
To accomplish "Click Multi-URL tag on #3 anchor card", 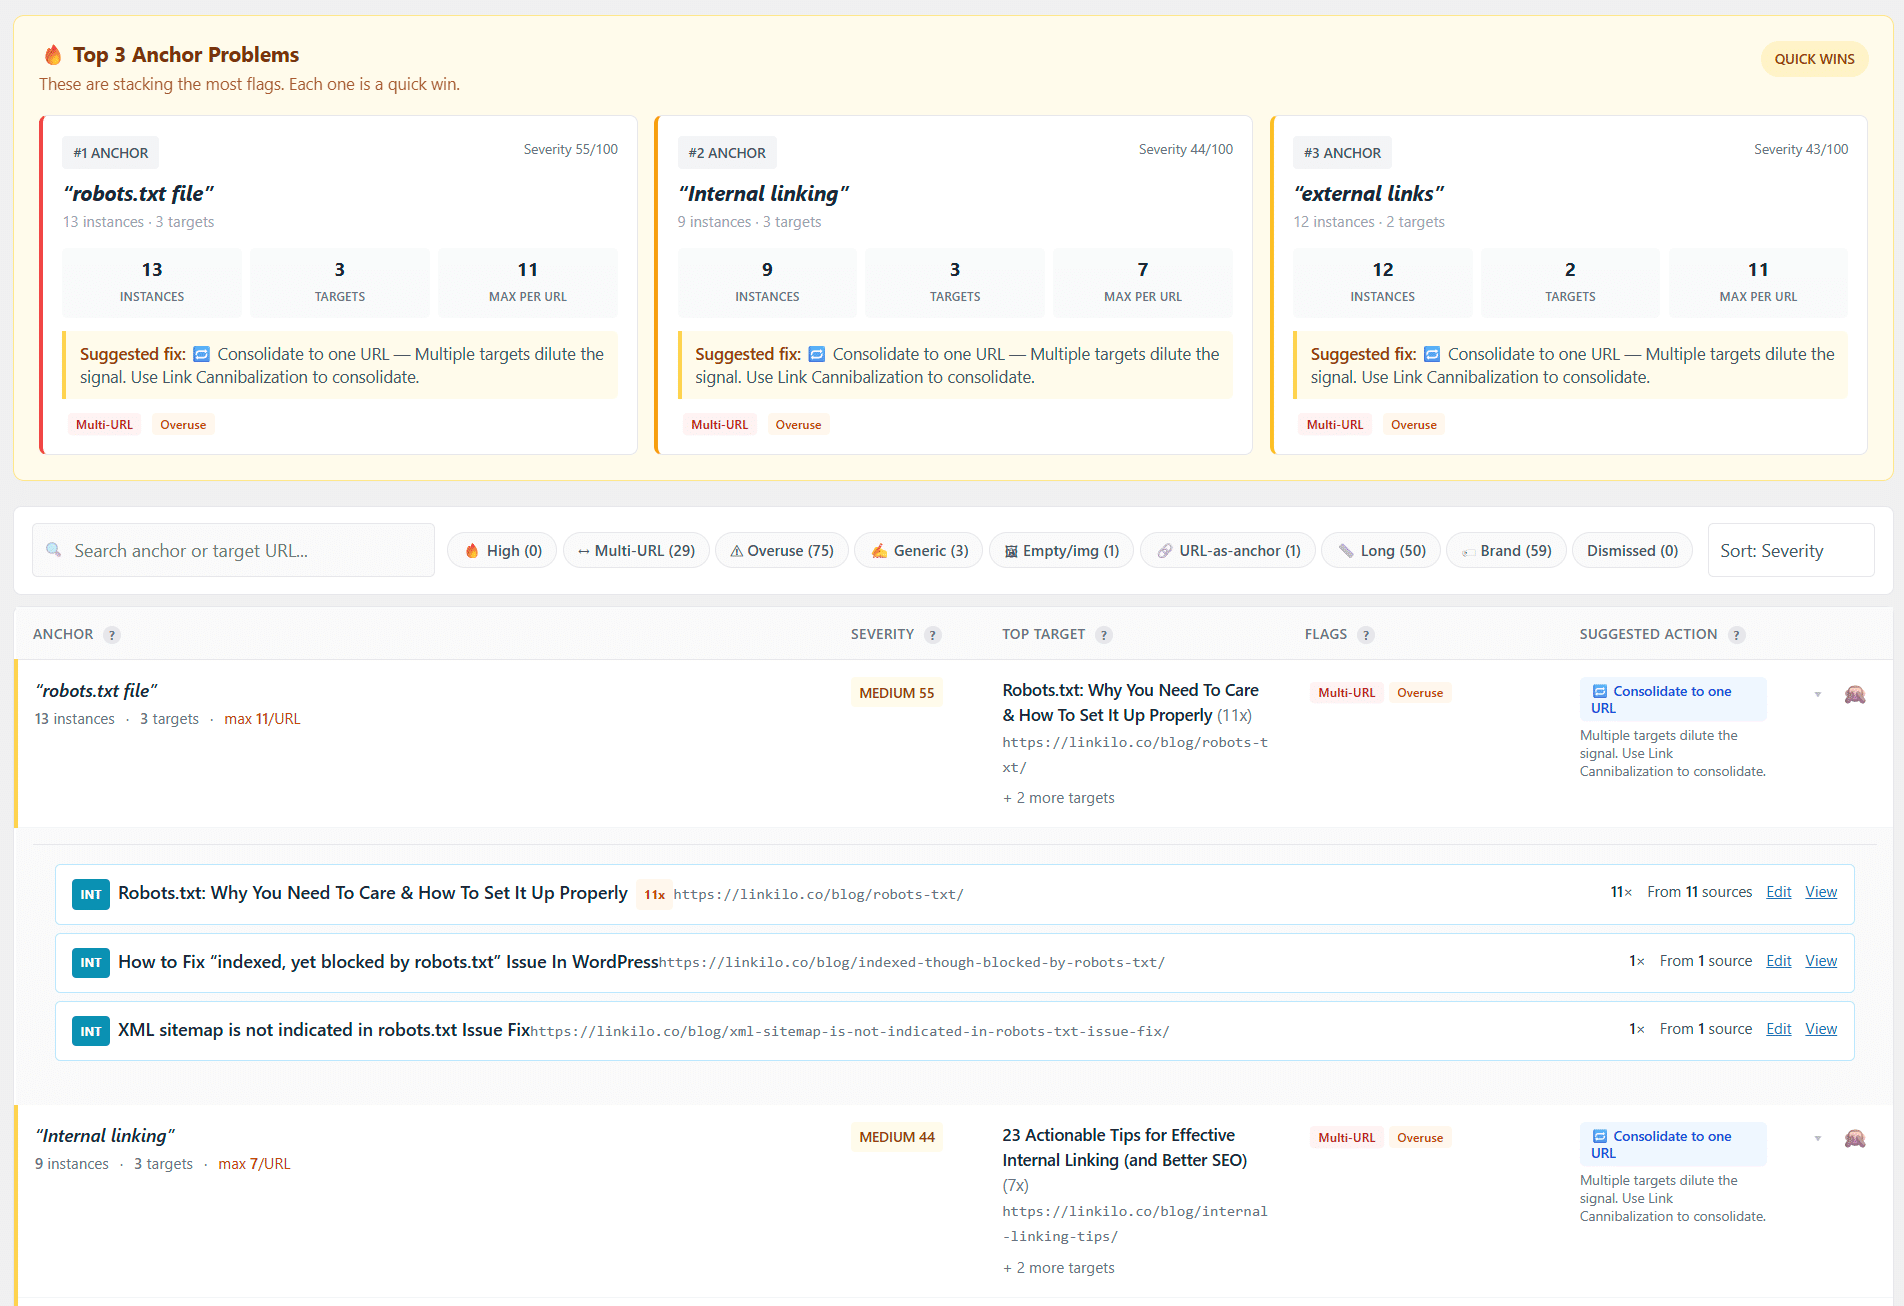I will 1334,425.
